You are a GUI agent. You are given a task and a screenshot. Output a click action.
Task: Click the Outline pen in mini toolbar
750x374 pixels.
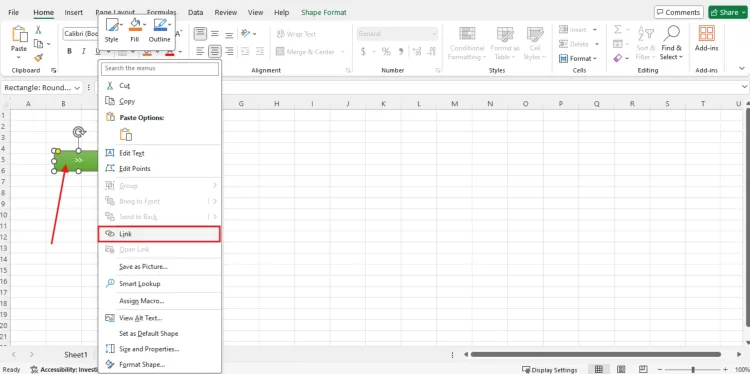pyautogui.click(x=159, y=30)
